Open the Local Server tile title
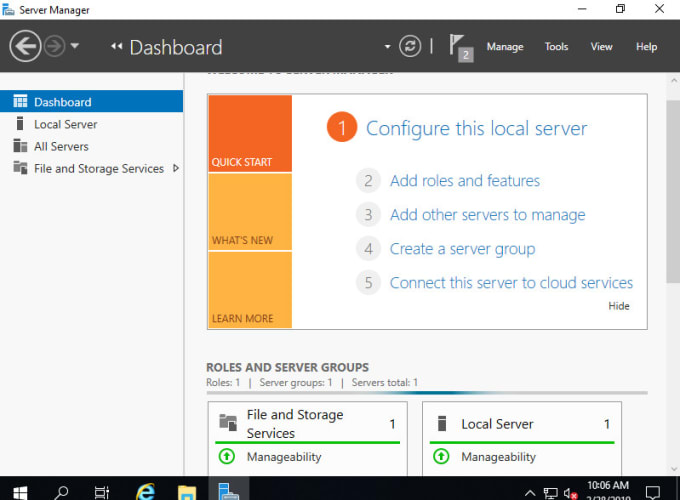The image size is (680, 500). coord(497,424)
